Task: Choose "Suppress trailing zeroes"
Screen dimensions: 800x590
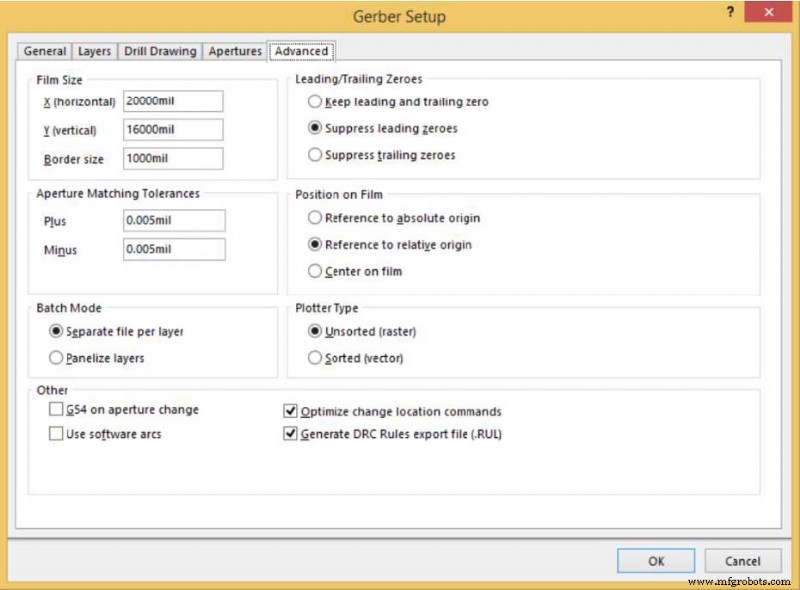Action: (x=313, y=155)
